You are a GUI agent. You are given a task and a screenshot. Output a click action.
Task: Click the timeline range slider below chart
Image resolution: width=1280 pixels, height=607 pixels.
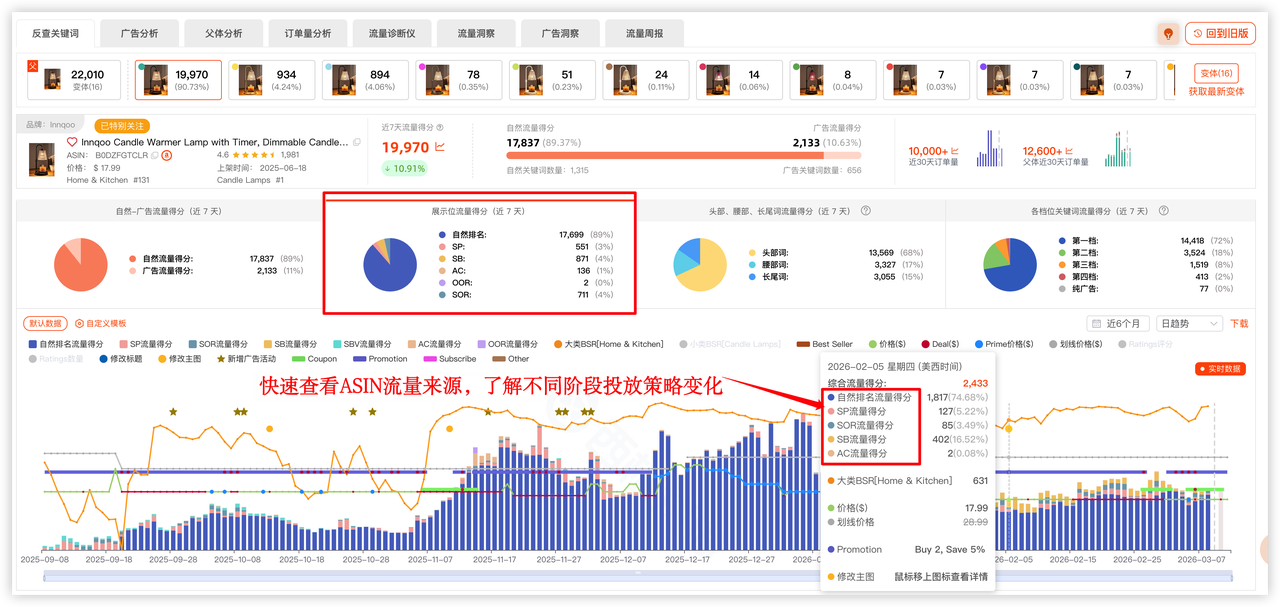(625, 576)
